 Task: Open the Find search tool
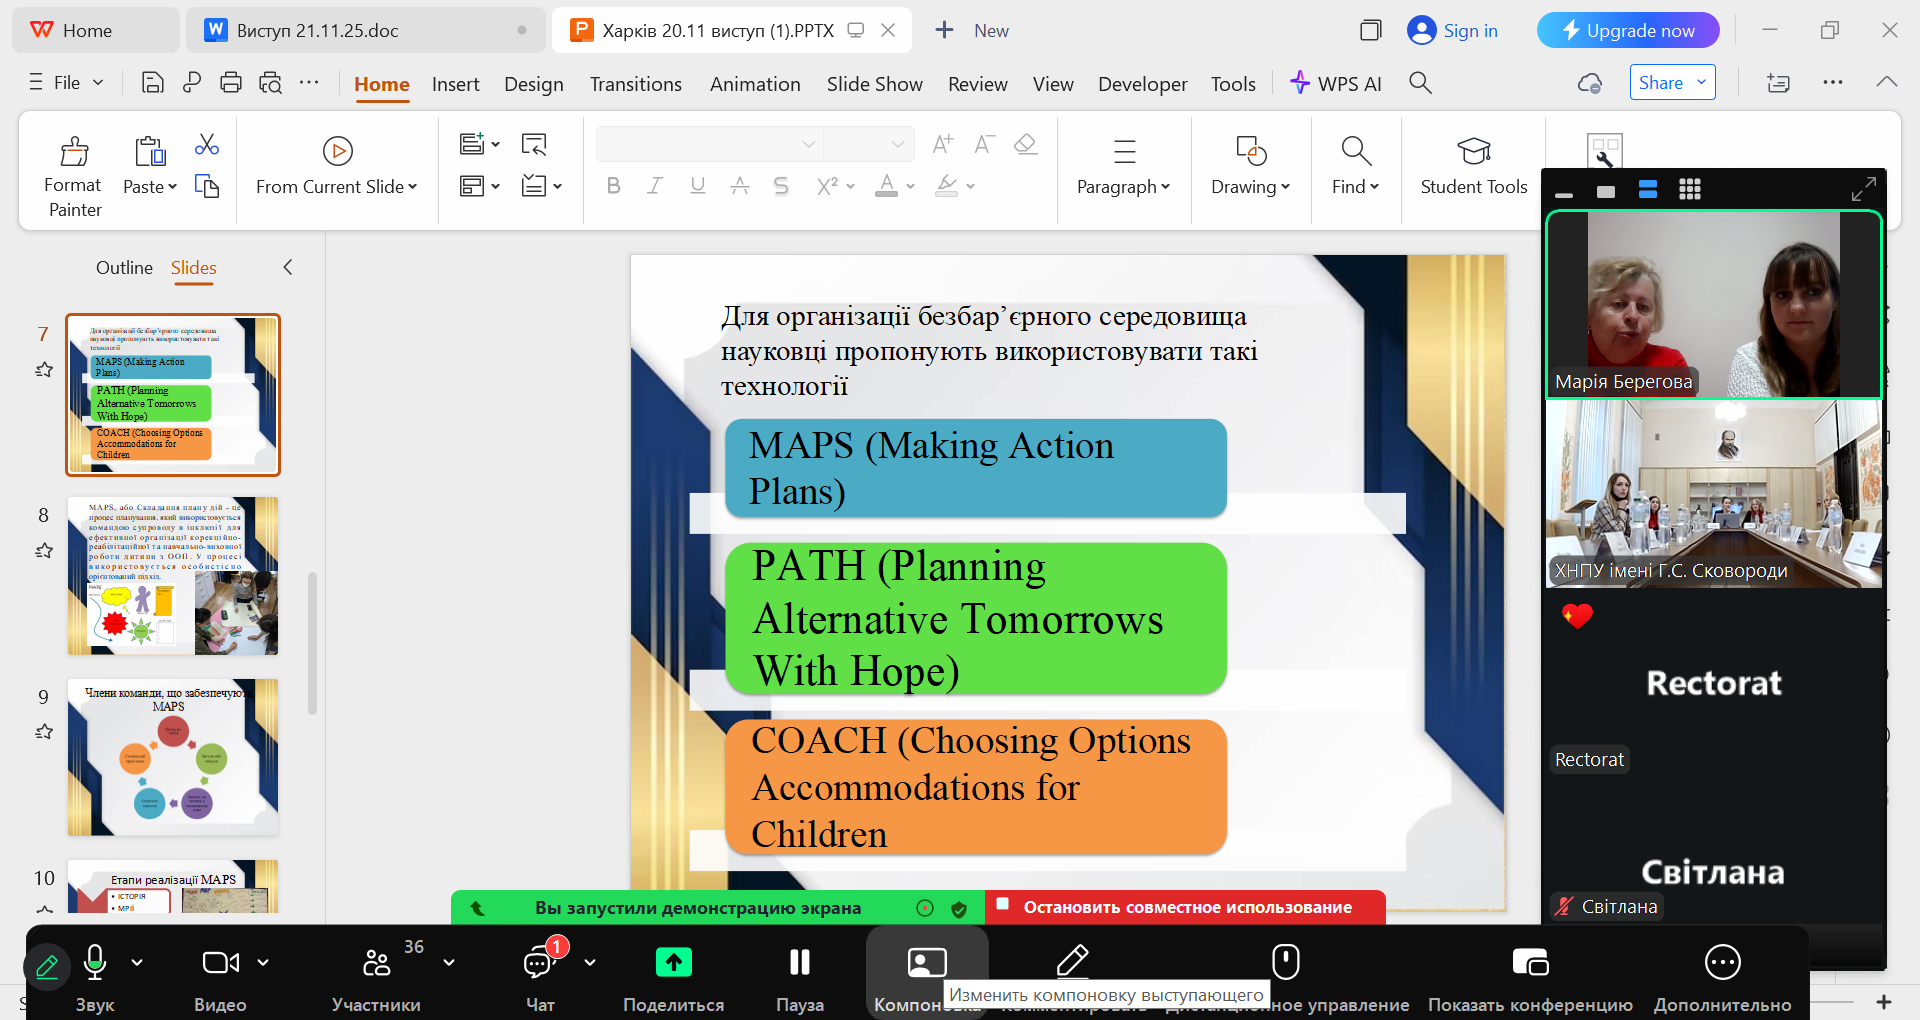click(1355, 152)
